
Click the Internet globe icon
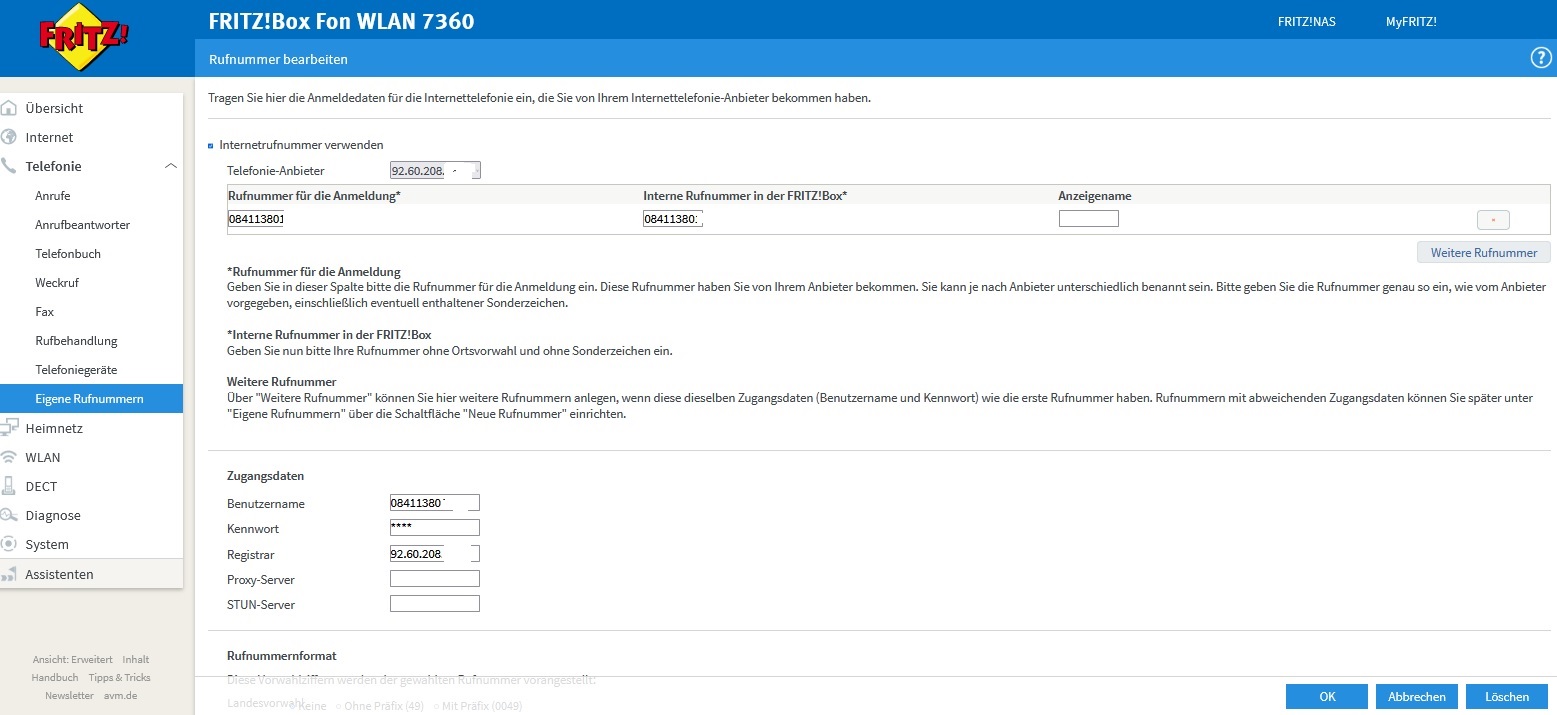coord(10,137)
